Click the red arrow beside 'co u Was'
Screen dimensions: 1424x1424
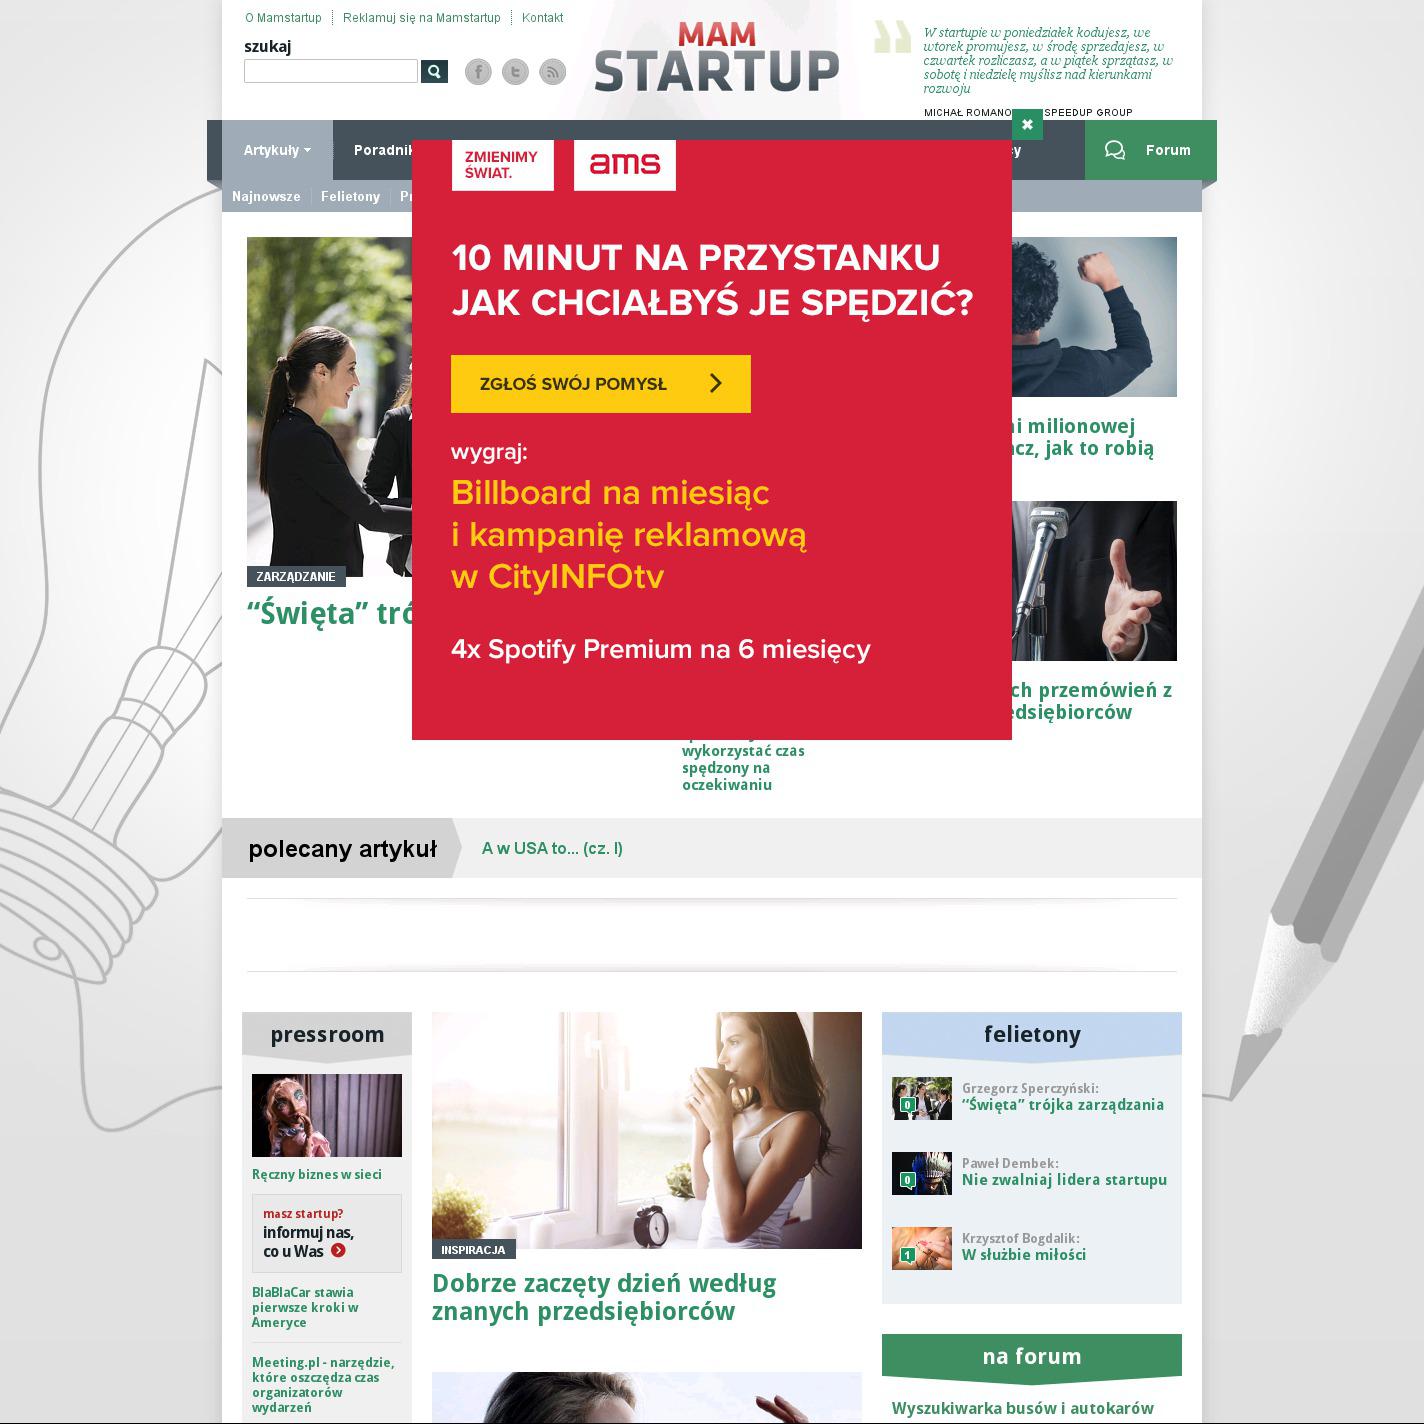click(x=338, y=1250)
